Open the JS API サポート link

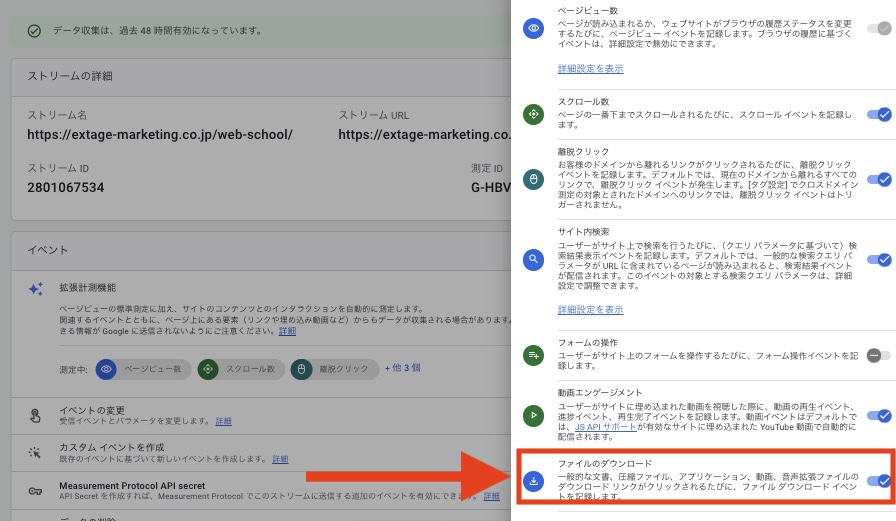pos(606,427)
